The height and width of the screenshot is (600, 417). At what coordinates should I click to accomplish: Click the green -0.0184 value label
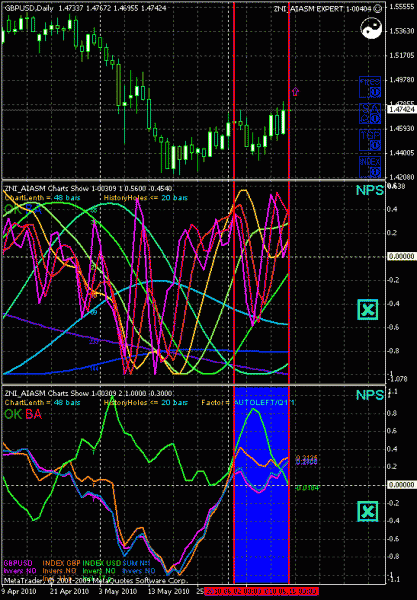pyautogui.click(x=307, y=488)
